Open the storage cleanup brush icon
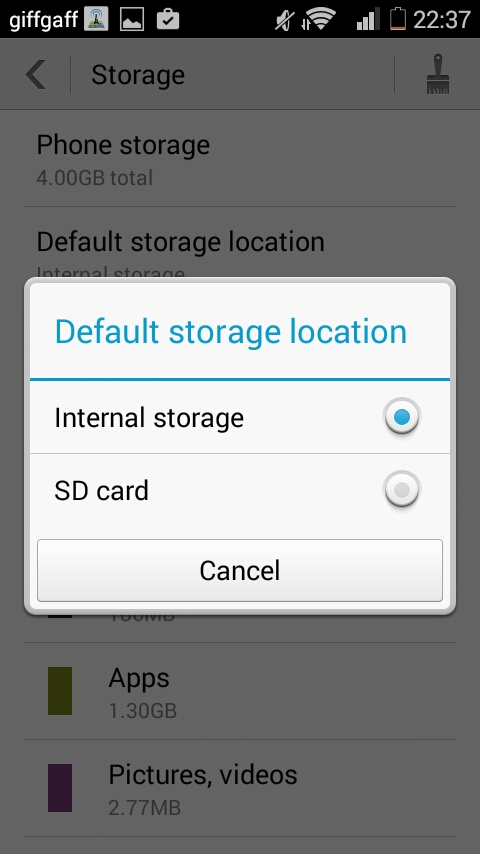Image resolution: width=480 pixels, height=854 pixels. click(x=438, y=74)
